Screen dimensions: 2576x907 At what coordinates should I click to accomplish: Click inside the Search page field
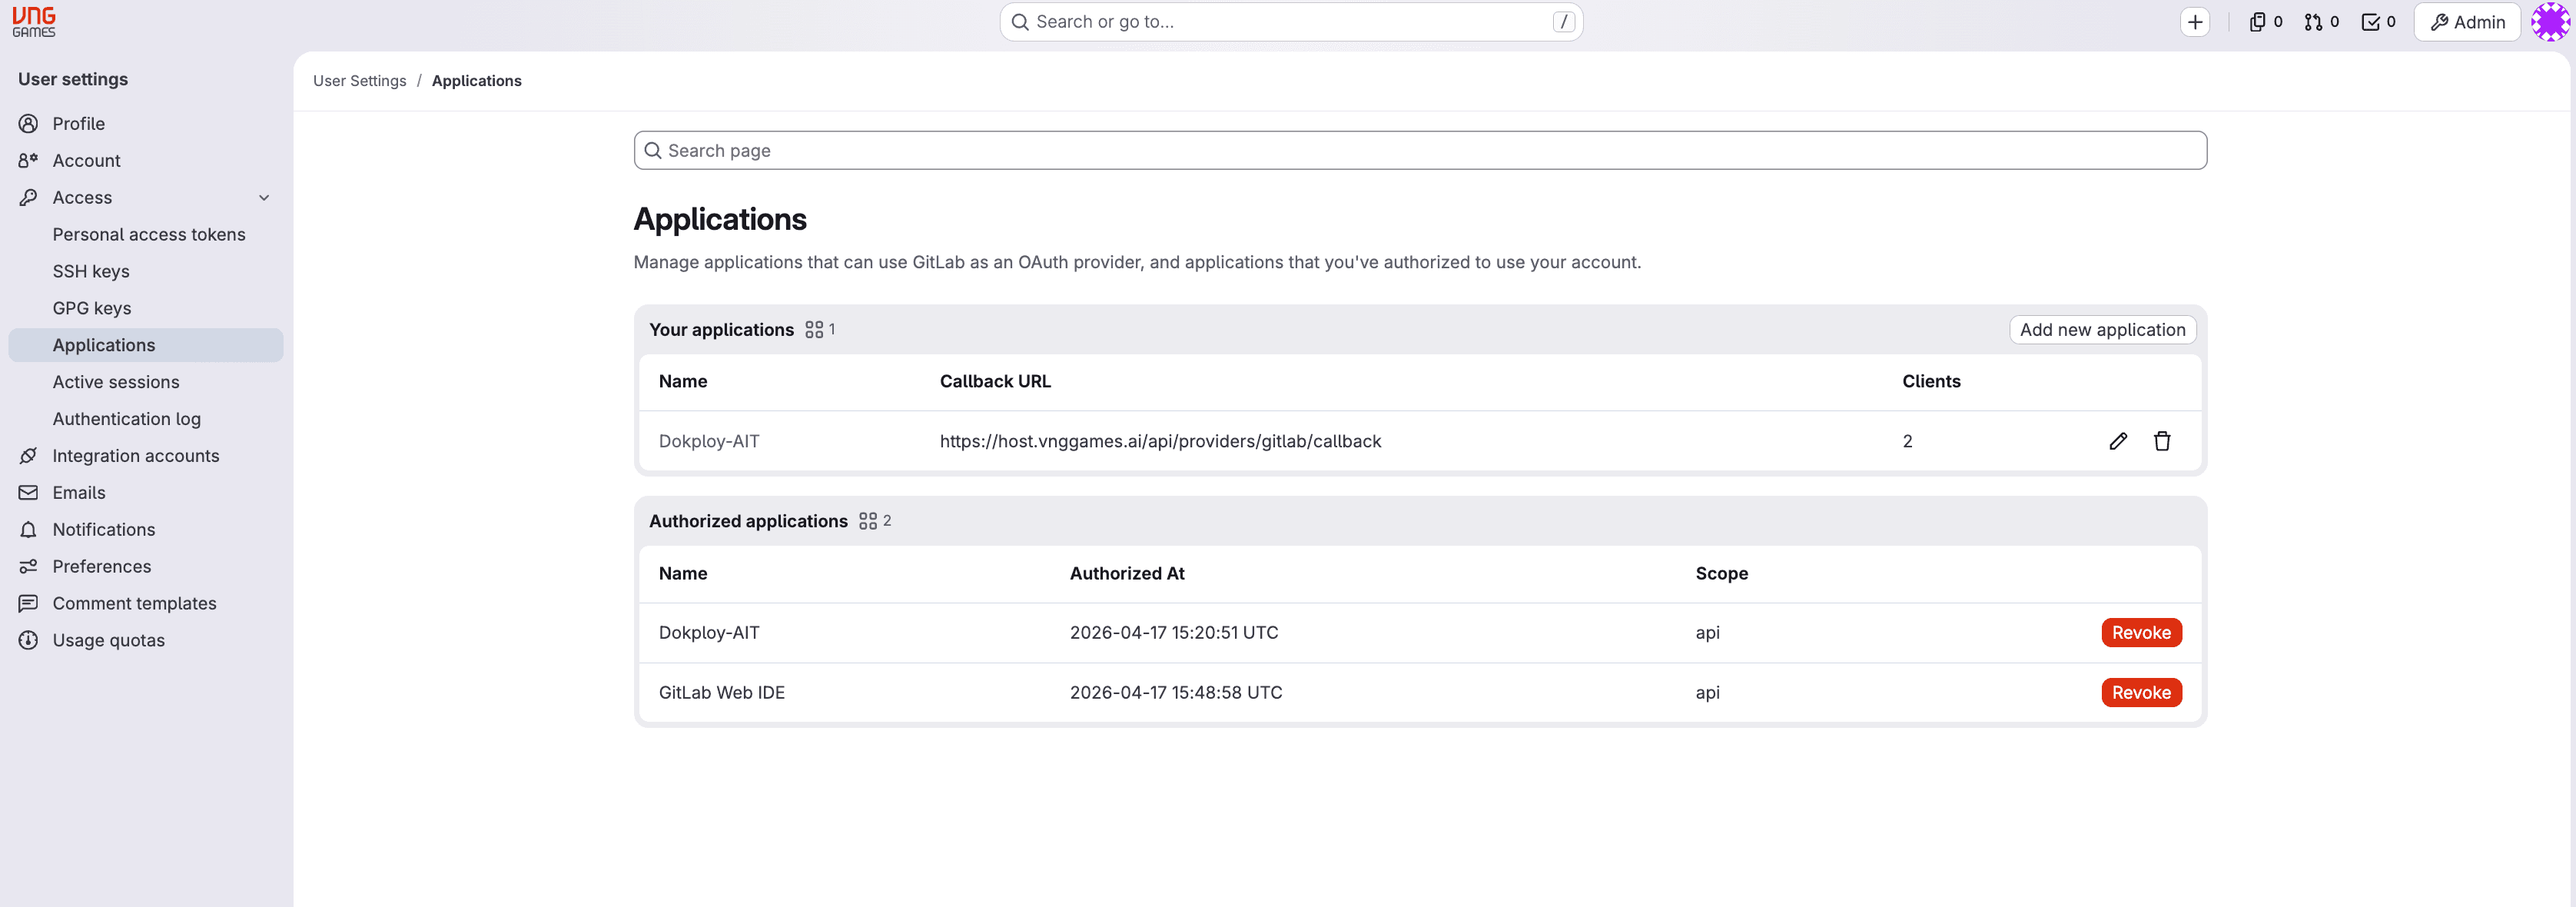tap(1420, 149)
